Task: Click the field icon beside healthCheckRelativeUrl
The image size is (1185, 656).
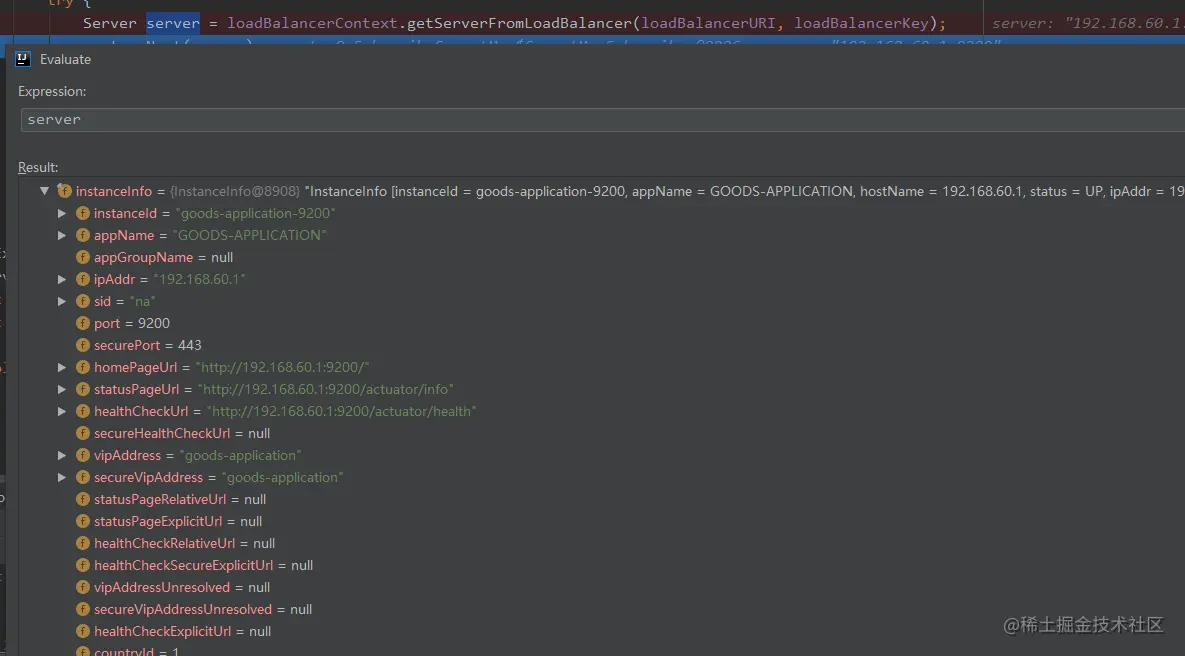Action: (x=83, y=543)
